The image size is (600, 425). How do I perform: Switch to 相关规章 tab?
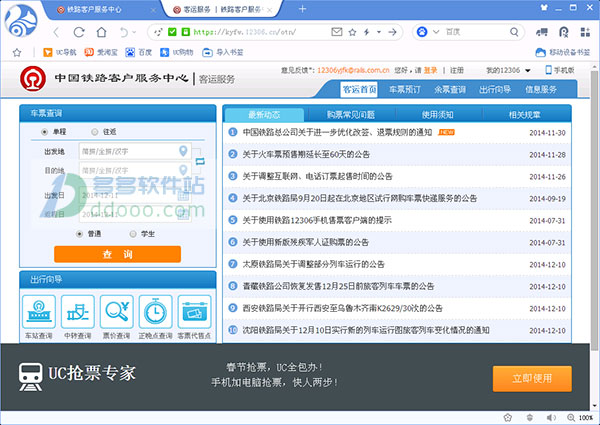(525, 114)
